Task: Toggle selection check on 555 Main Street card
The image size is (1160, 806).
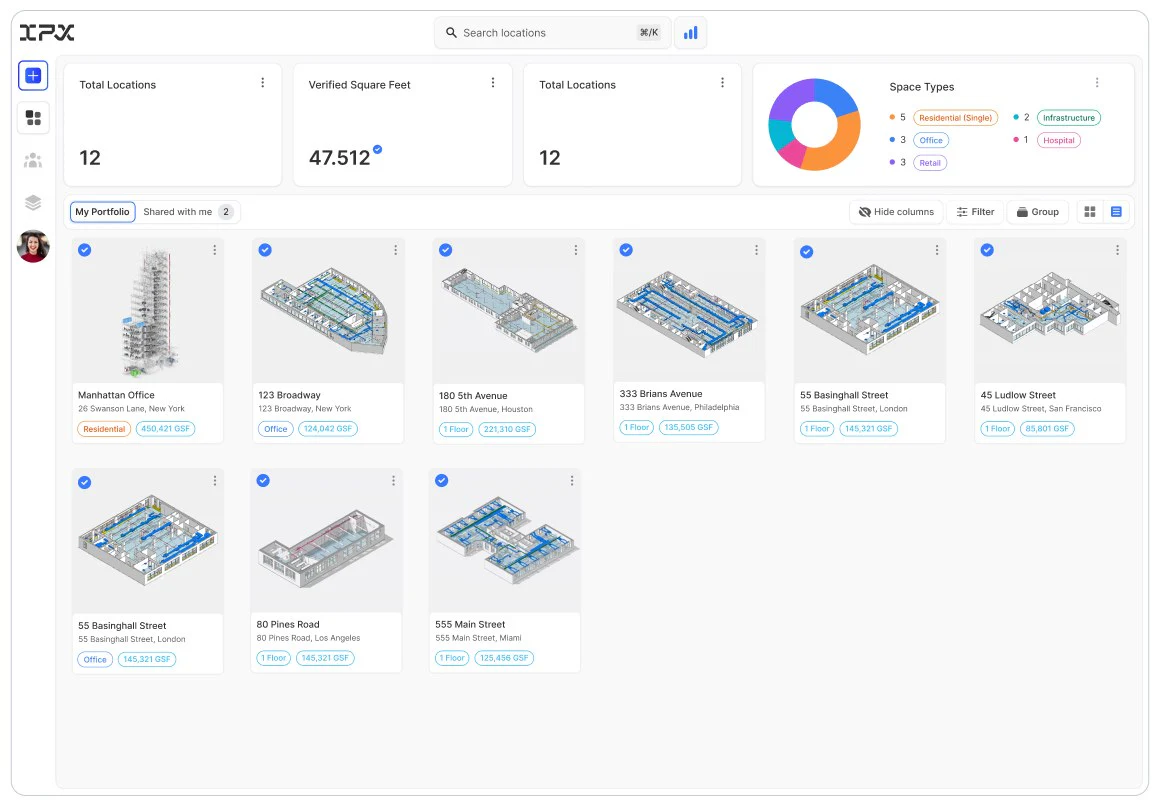Action: (442, 480)
